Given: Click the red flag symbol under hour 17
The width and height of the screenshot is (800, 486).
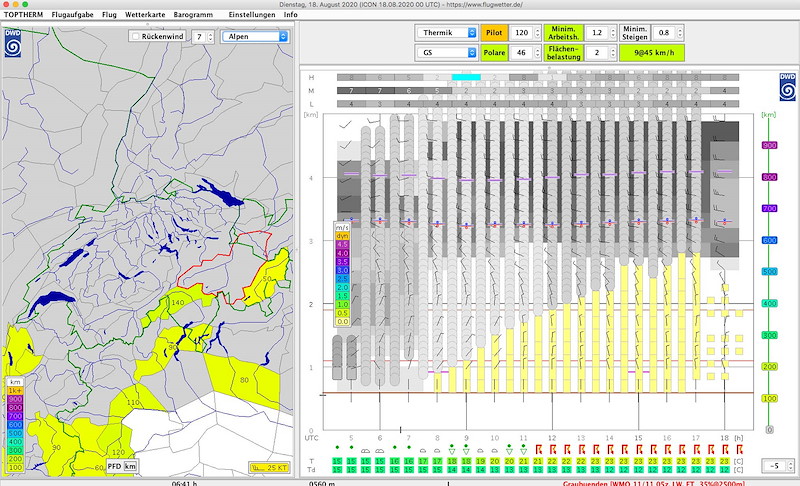Looking at the screenshot, I should point(696,449).
